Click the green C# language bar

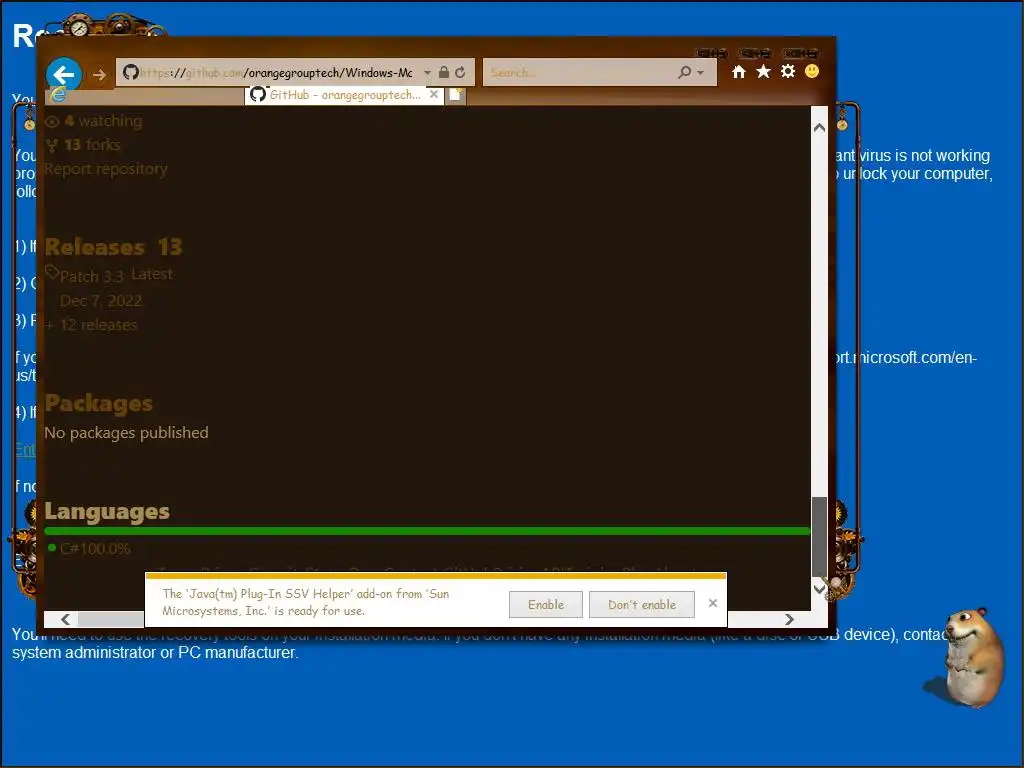tap(427, 531)
